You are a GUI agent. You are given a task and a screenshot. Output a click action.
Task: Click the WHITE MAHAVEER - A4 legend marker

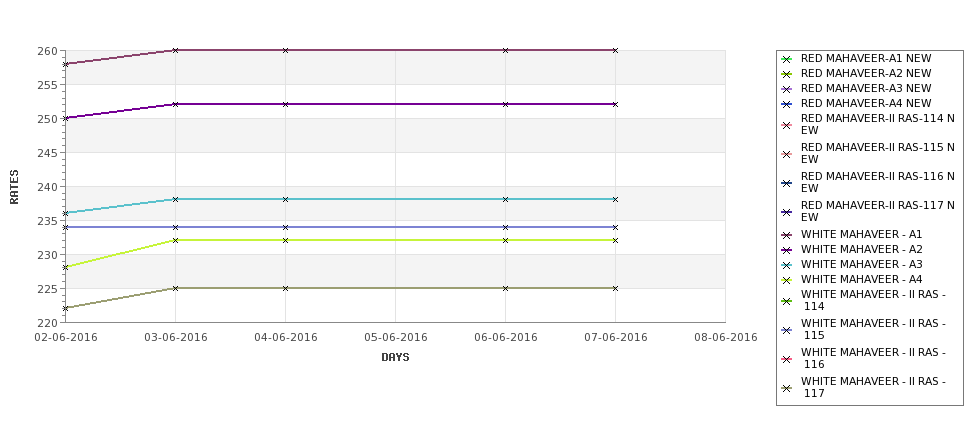(787, 280)
